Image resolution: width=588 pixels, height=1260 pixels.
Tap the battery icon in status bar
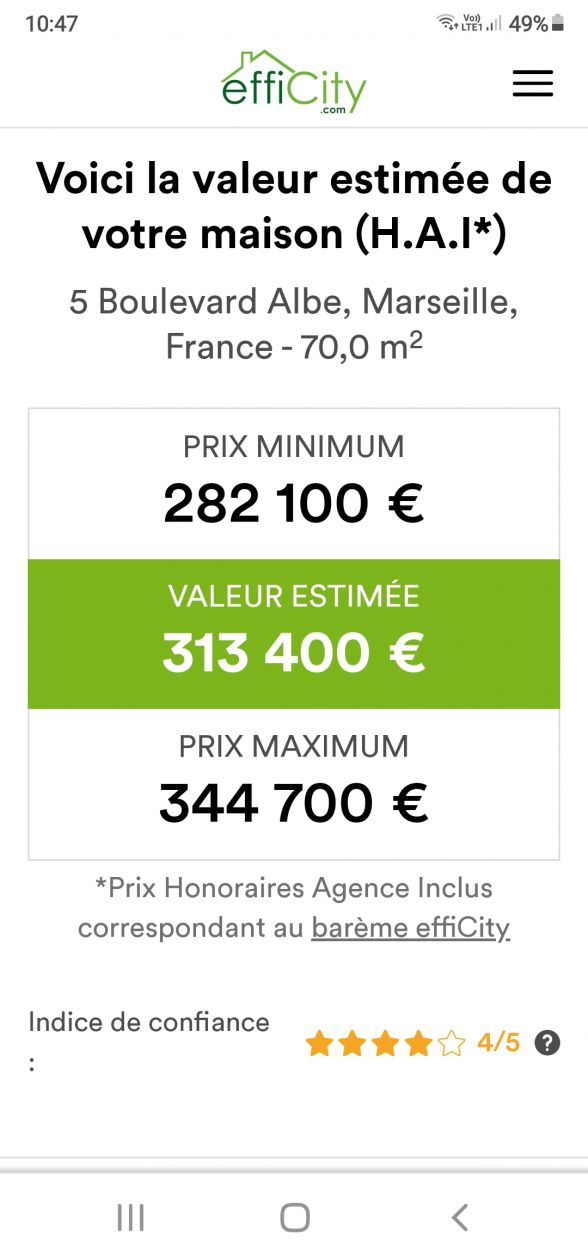(x=557, y=23)
